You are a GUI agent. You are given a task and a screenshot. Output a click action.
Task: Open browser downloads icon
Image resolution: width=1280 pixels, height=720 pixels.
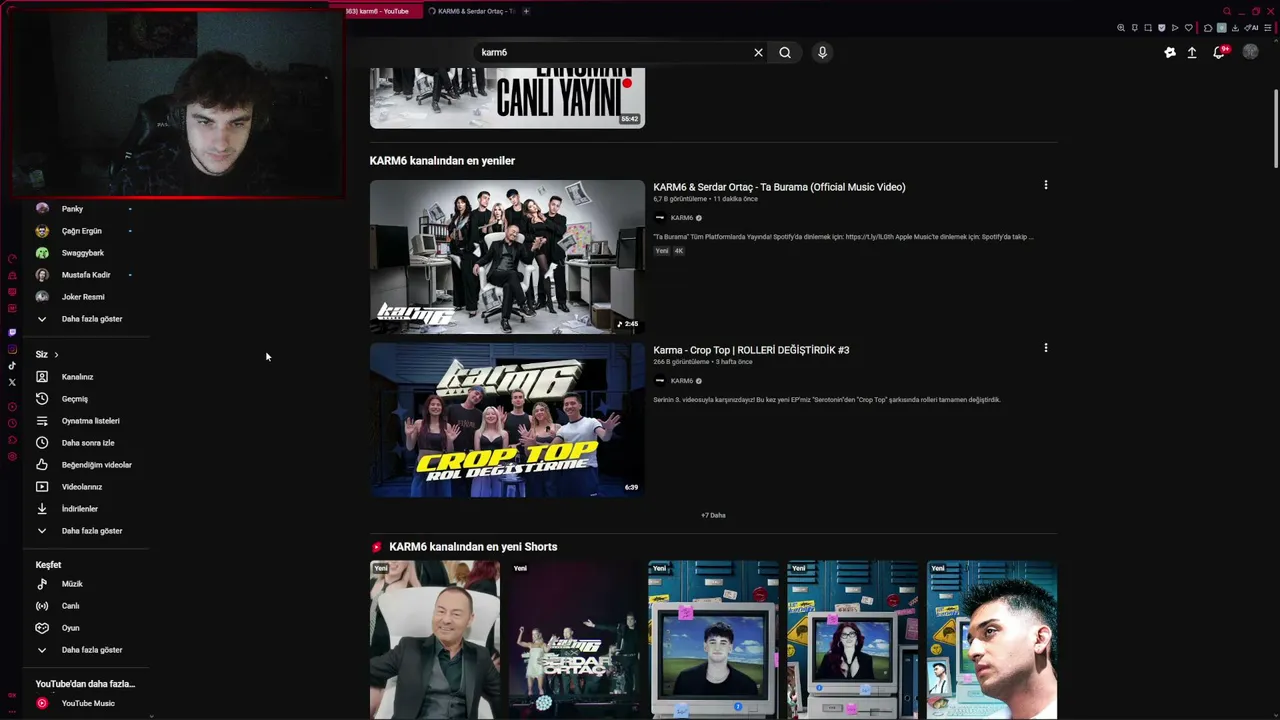pos(1236,28)
